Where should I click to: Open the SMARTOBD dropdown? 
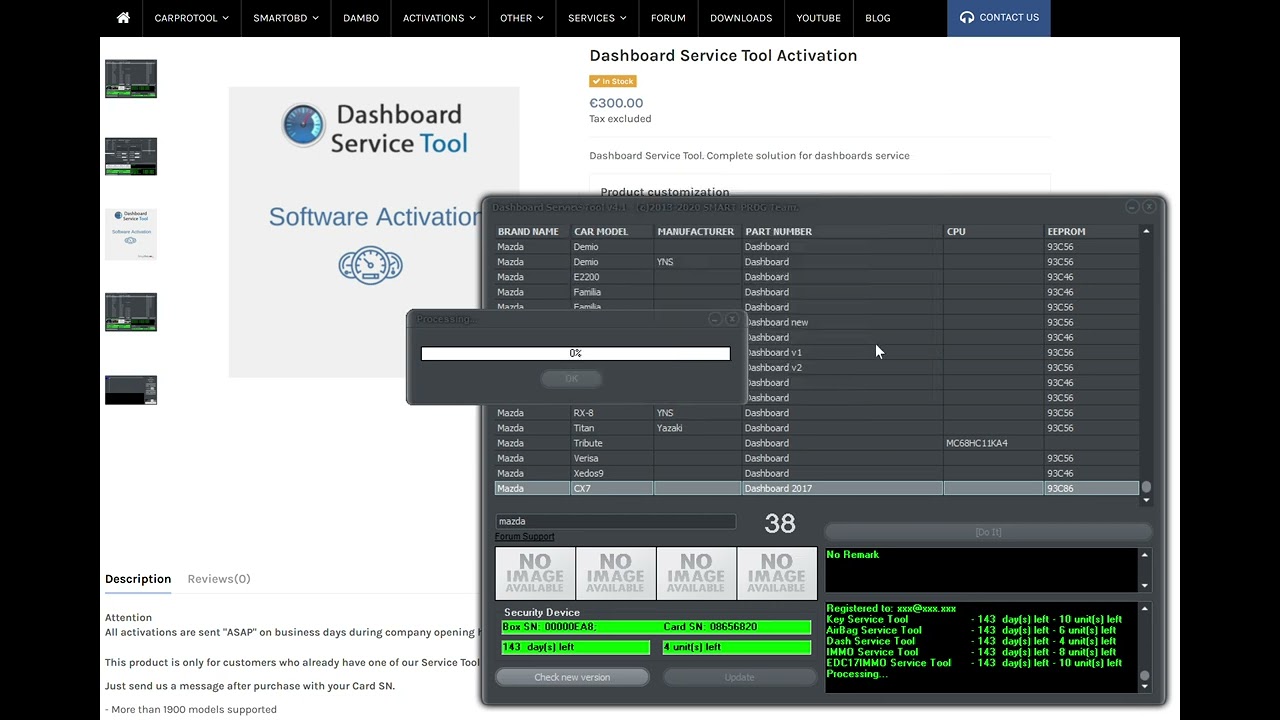tap(285, 18)
